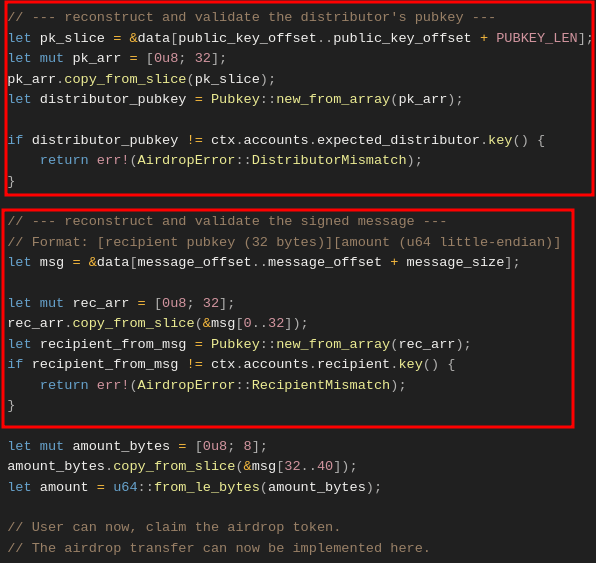The image size is (596, 563).
Task: Click "amount_bytes.copy_from_slice(&msg[32..40]);" line
Action: 182,466
